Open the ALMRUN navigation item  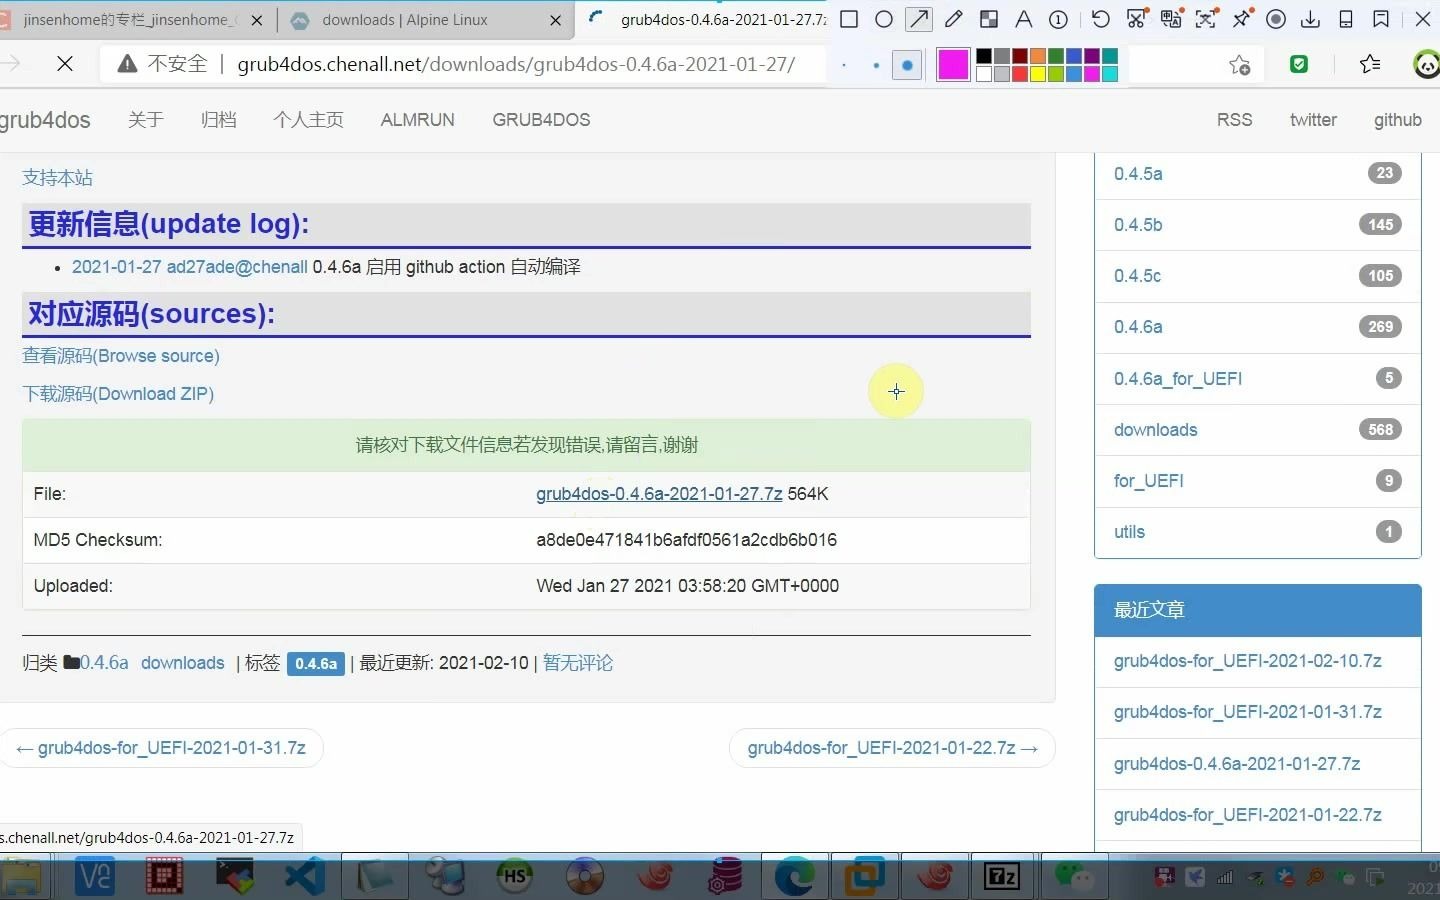click(x=418, y=120)
